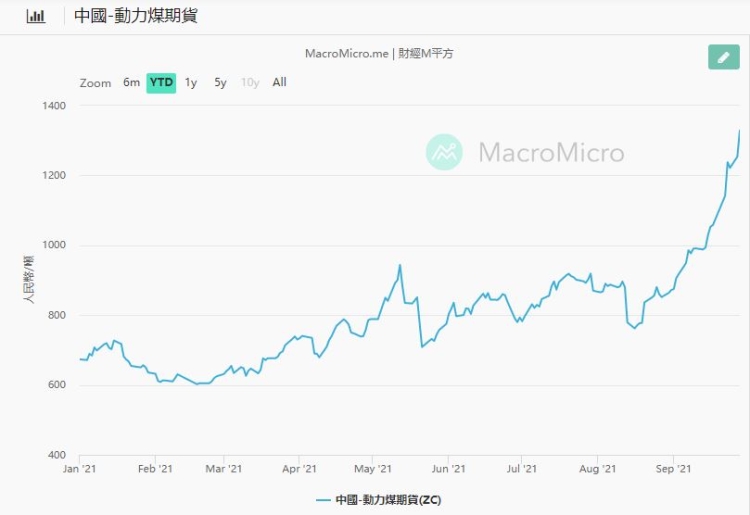
Task: Switch zoom to 1y
Action: click(x=191, y=83)
